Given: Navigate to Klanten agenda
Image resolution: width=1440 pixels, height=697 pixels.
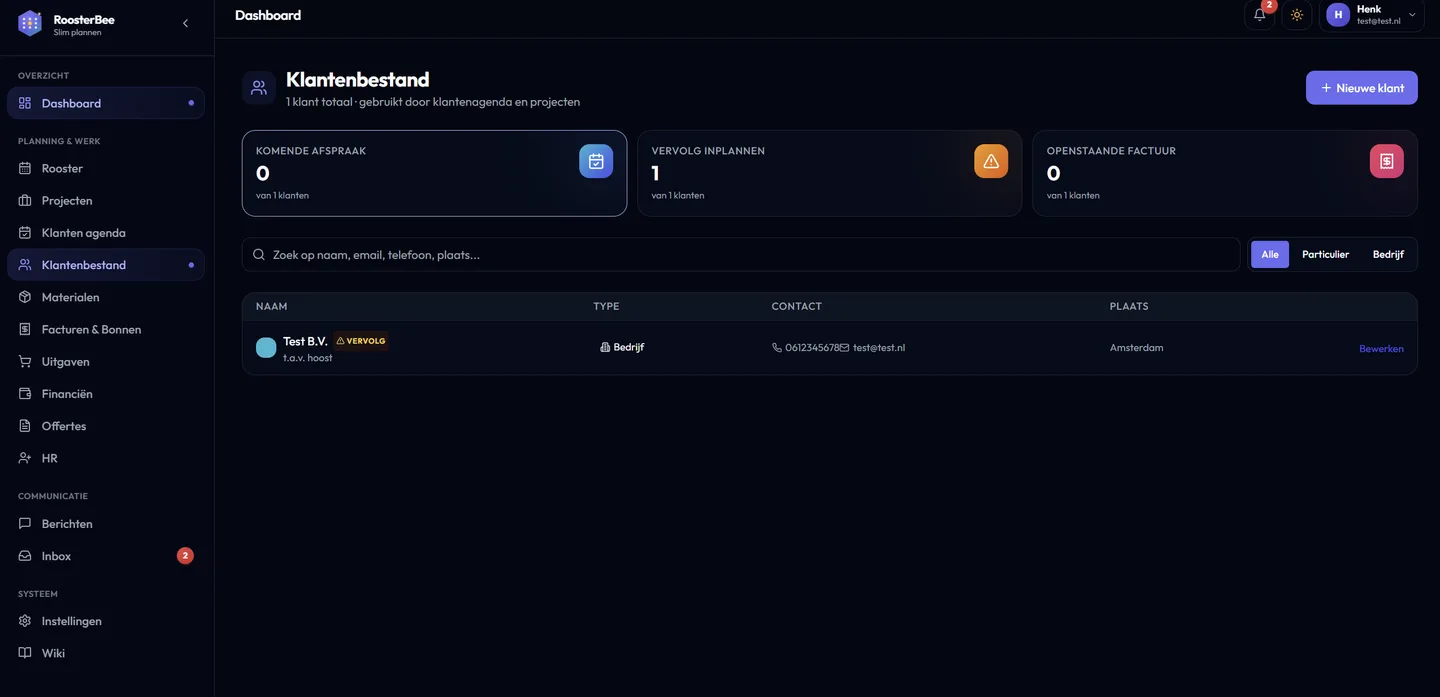Looking at the screenshot, I should (x=106, y=233).
